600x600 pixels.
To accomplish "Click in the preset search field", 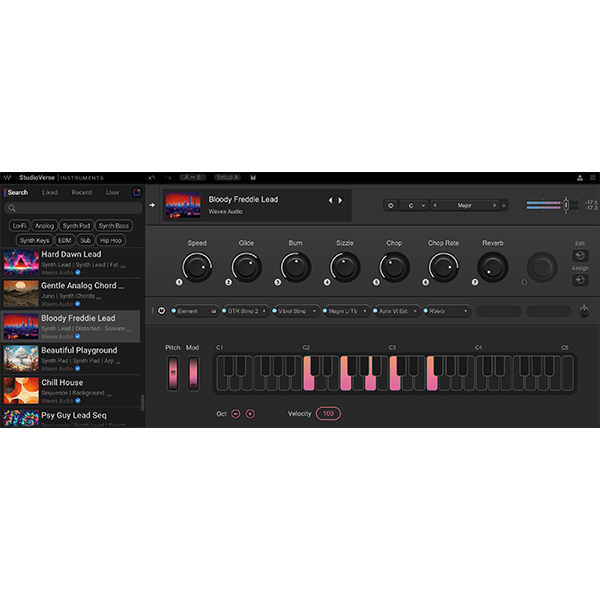I will coord(73,208).
